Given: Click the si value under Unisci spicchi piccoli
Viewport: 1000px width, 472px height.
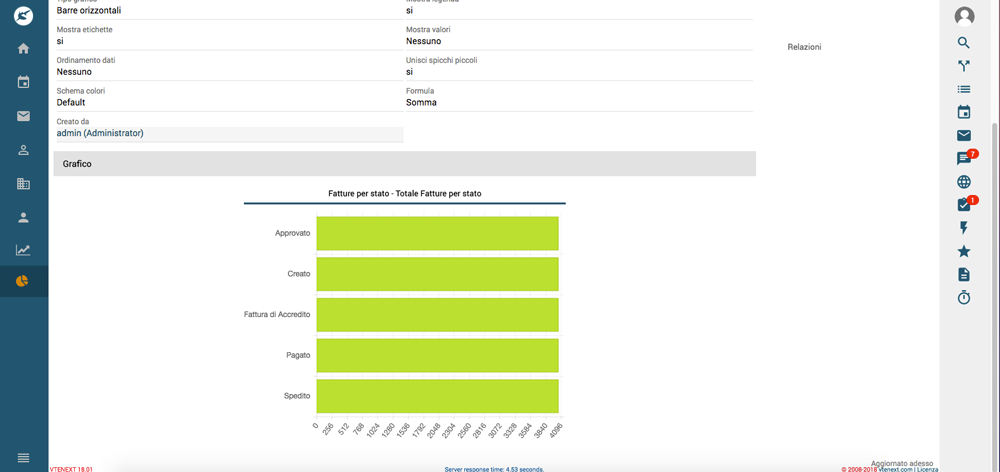Looking at the screenshot, I should point(409,71).
